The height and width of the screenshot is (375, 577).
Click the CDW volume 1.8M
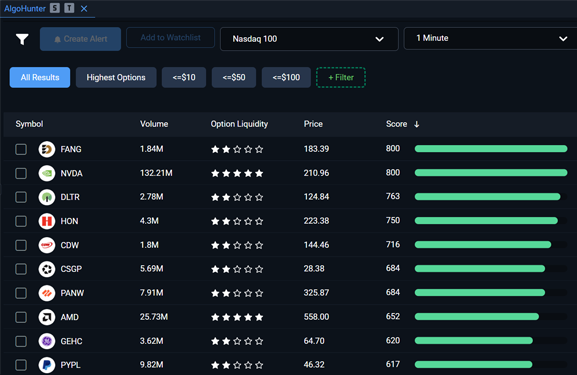click(x=149, y=245)
